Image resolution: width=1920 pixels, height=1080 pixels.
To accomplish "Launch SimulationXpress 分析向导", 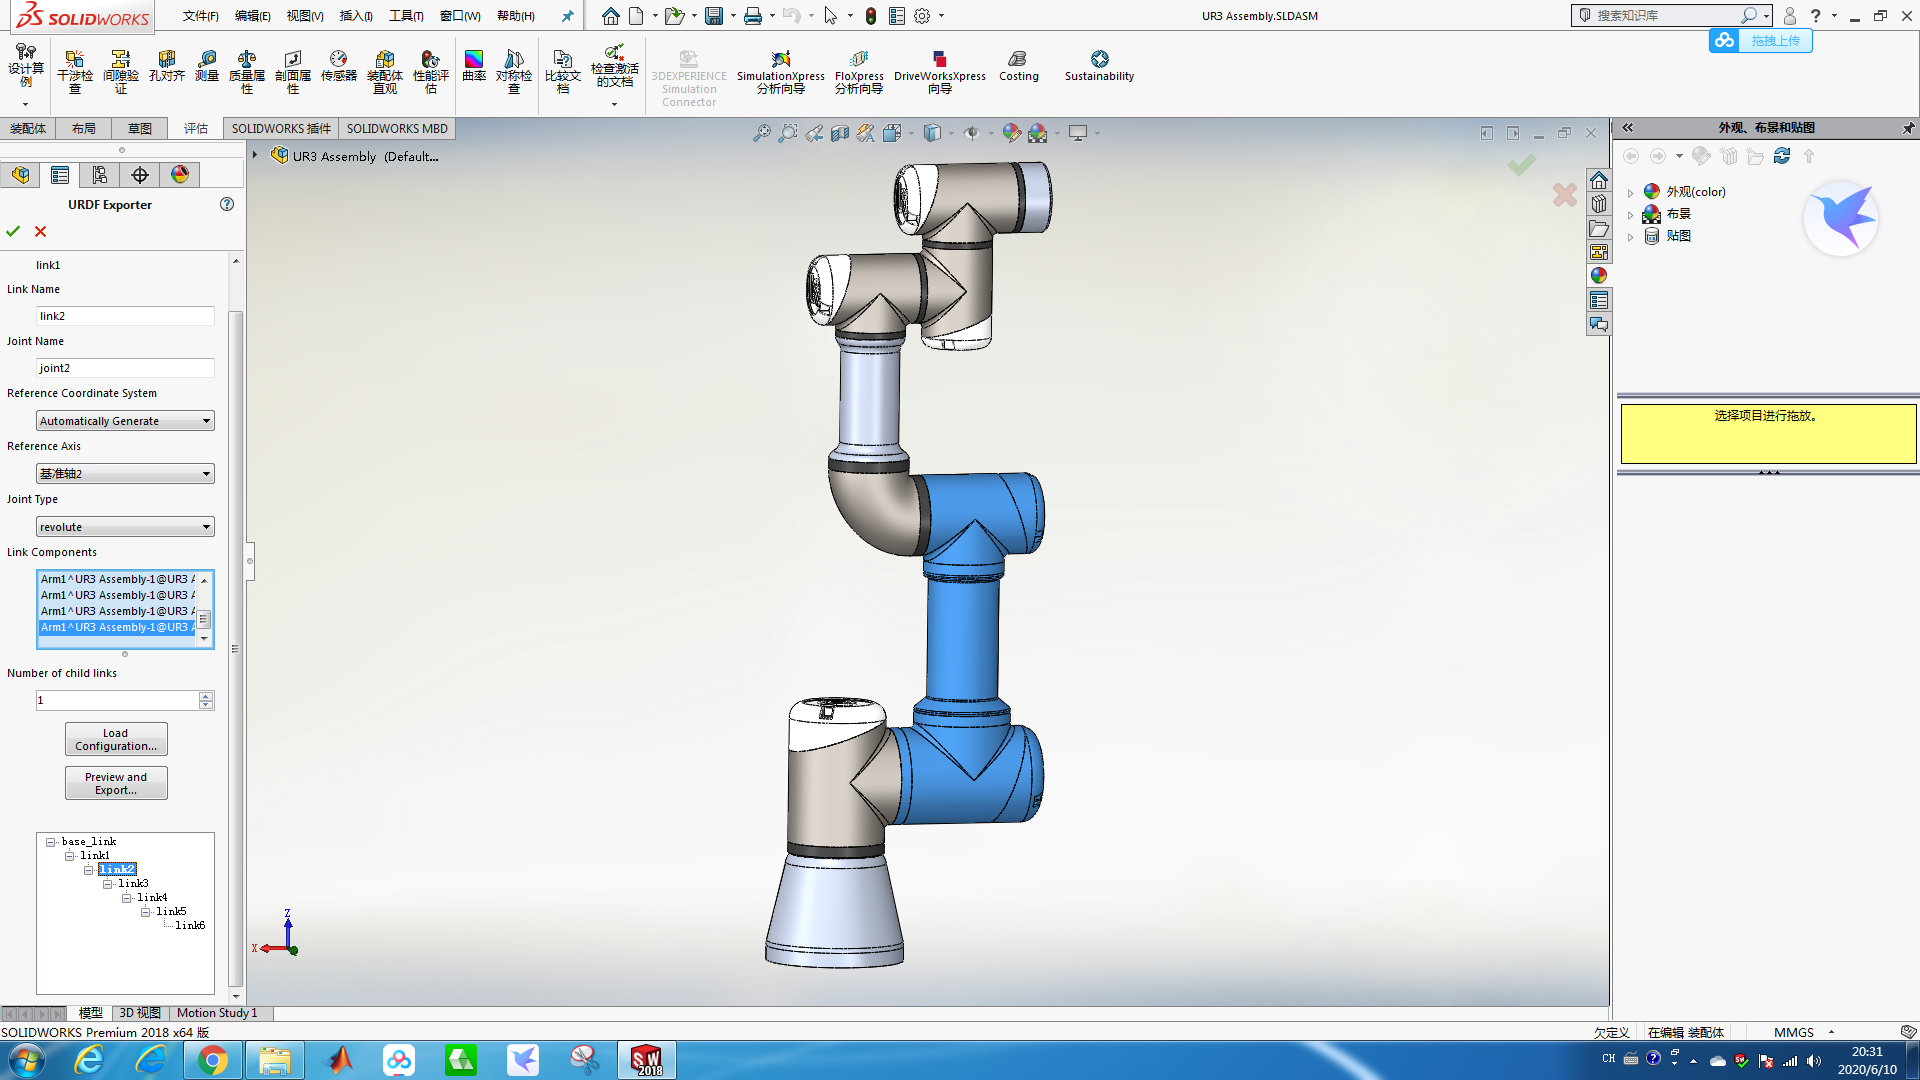I will click(x=780, y=72).
